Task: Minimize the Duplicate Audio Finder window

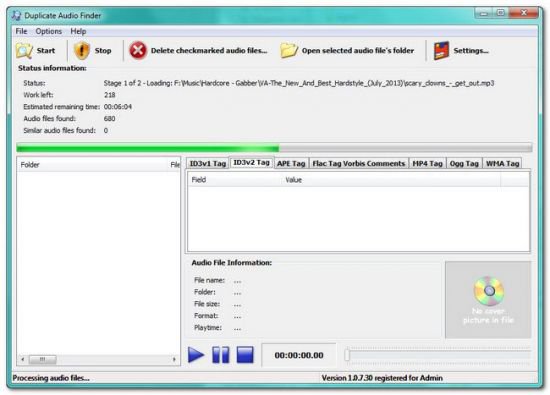Action: [x=484, y=13]
